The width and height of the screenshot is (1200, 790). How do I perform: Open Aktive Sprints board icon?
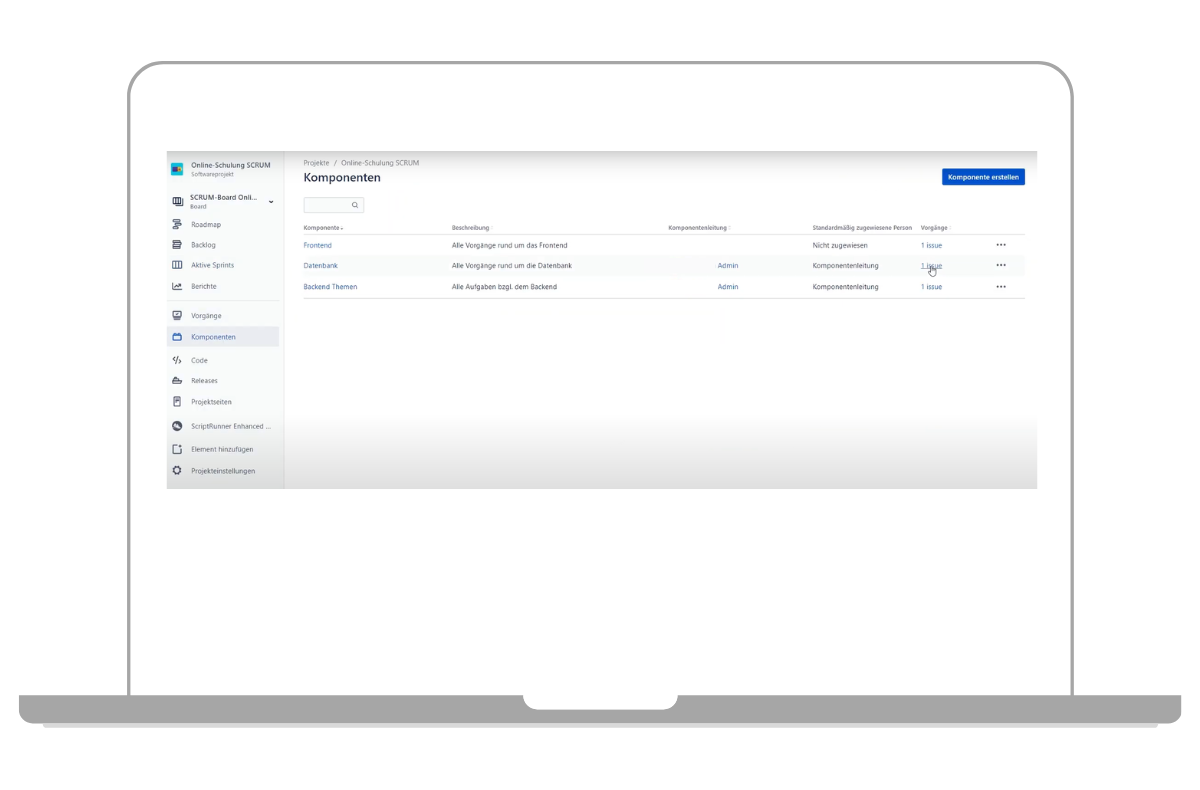point(177,265)
